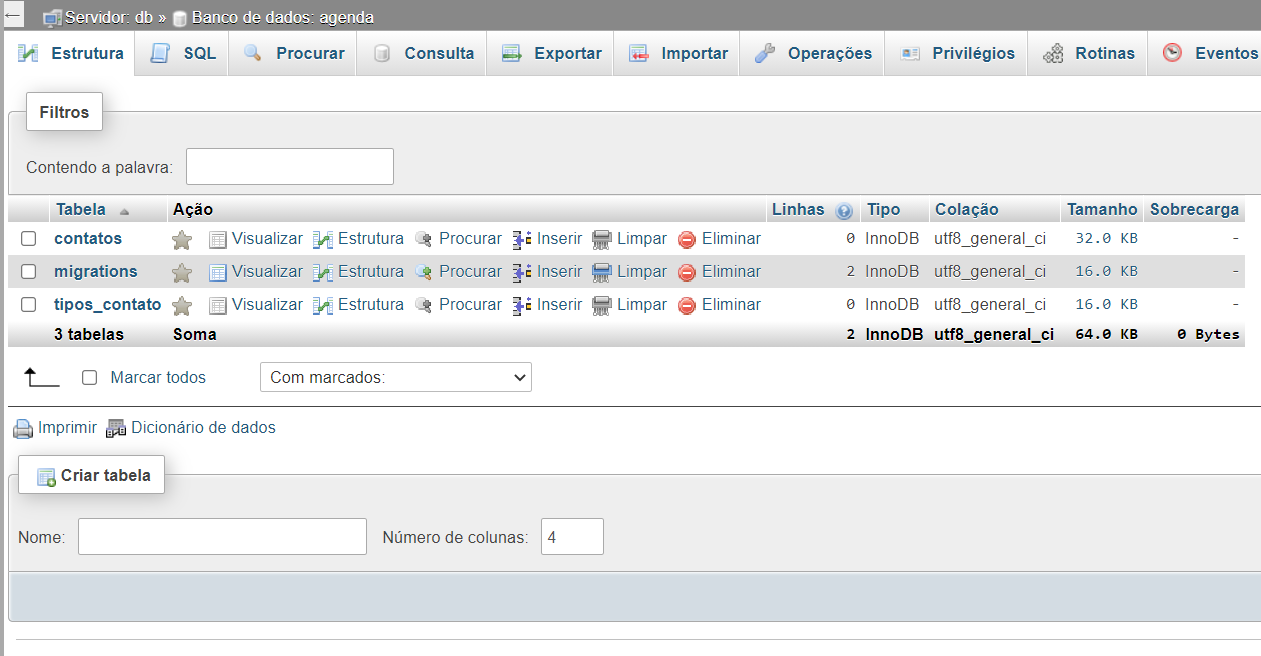This screenshot has width=1261, height=656.
Task: Click the Nome table name field
Action: click(x=222, y=537)
